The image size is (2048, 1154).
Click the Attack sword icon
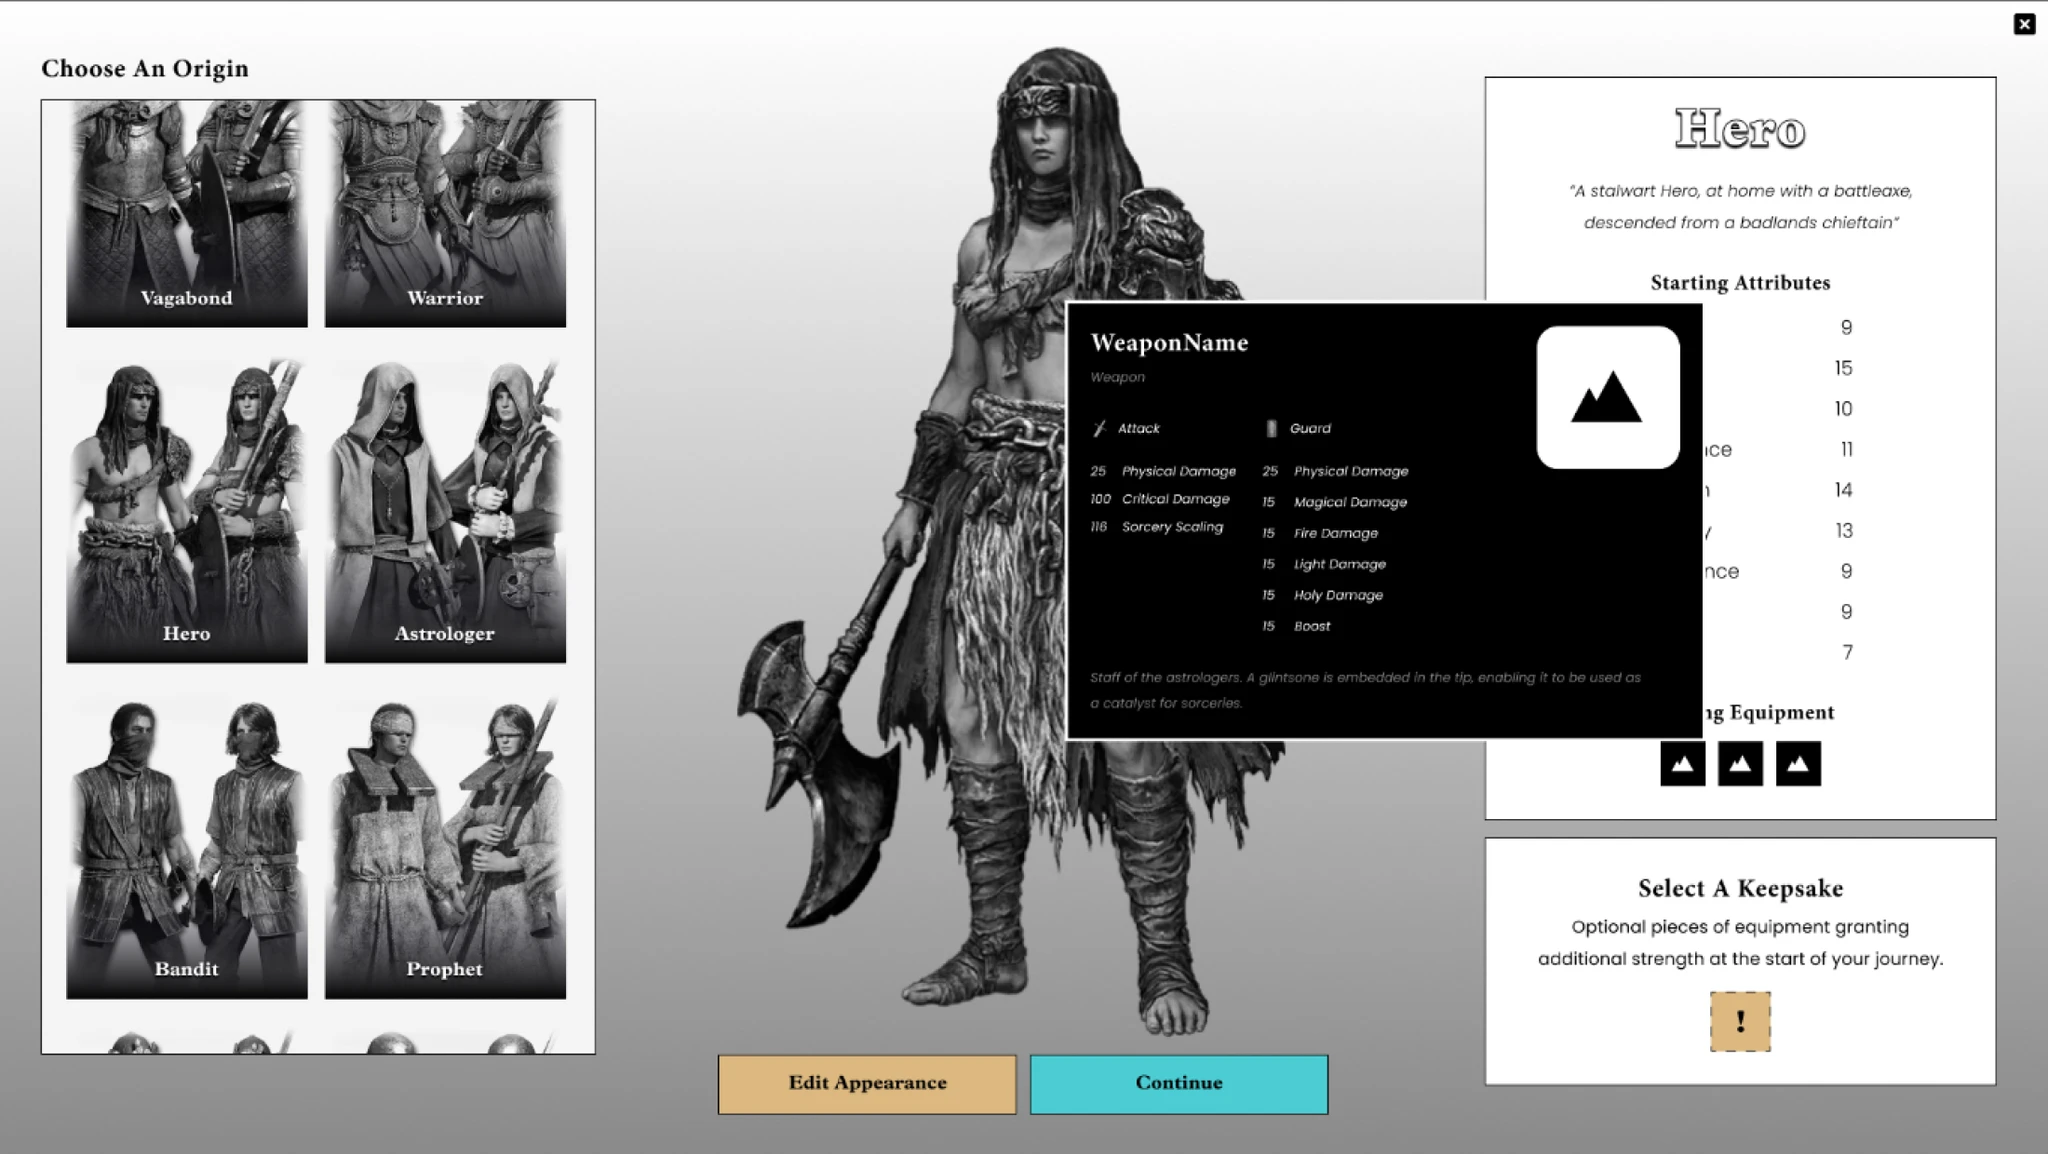coord(1099,428)
